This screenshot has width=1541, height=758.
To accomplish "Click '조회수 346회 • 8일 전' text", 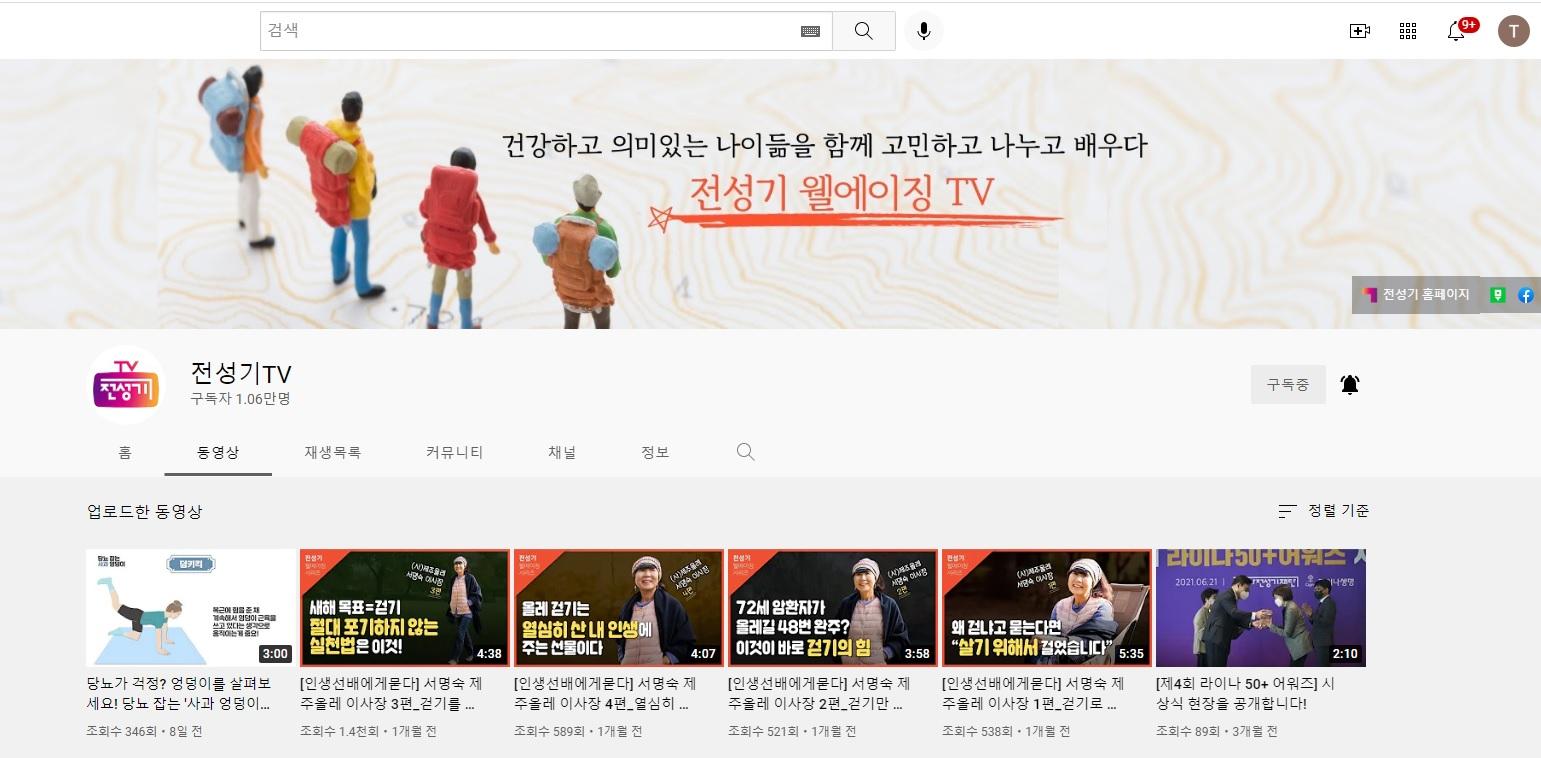I will pyautogui.click(x=145, y=731).
